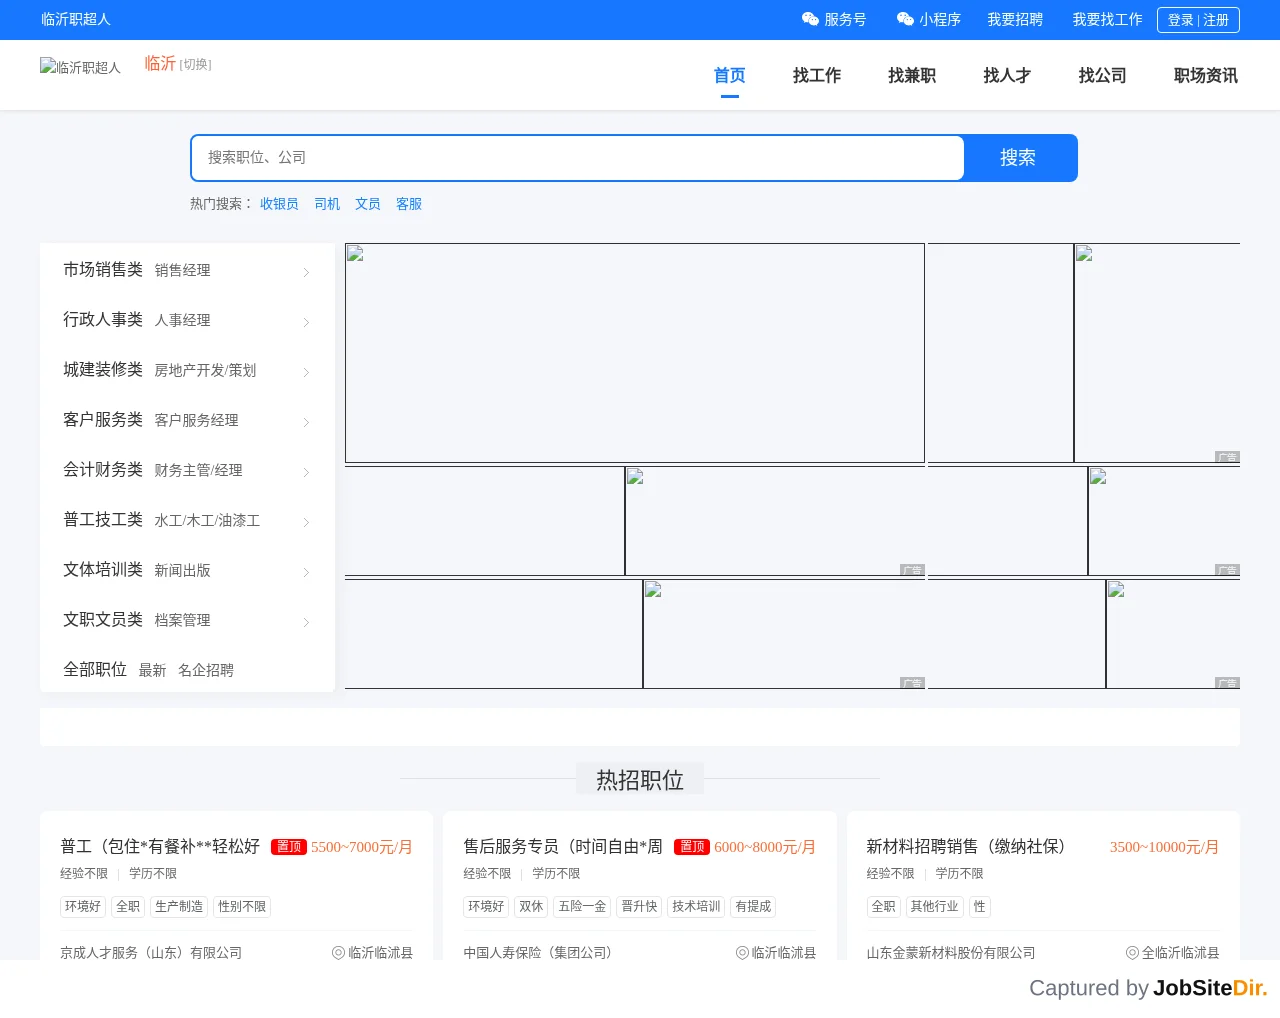
Task: Select the 职场资讯 tab
Action: click(1206, 76)
